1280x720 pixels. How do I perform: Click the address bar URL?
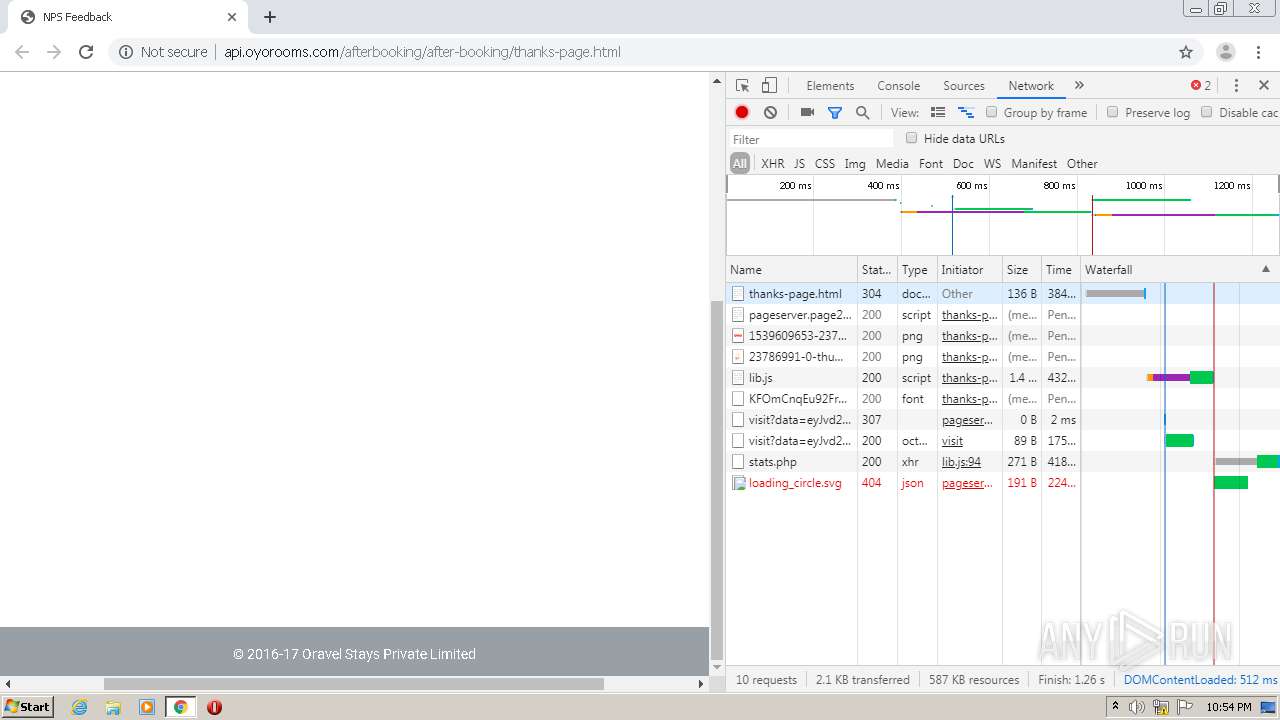tap(422, 52)
